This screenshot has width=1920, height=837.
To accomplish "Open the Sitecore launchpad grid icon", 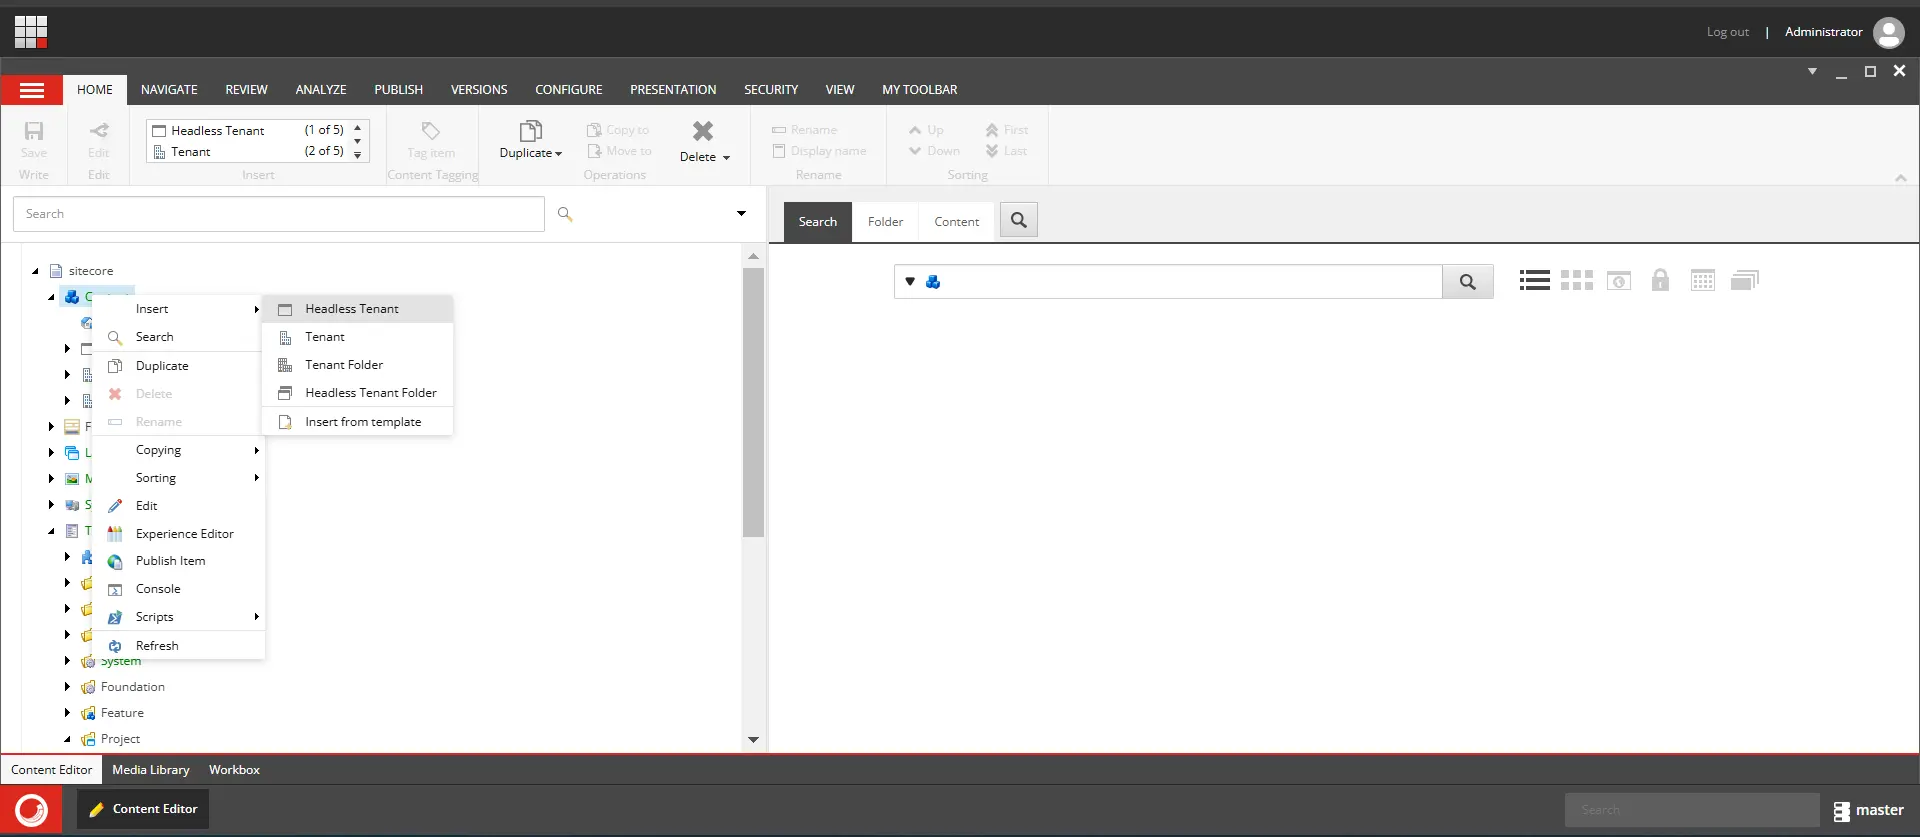I will tap(31, 32).
